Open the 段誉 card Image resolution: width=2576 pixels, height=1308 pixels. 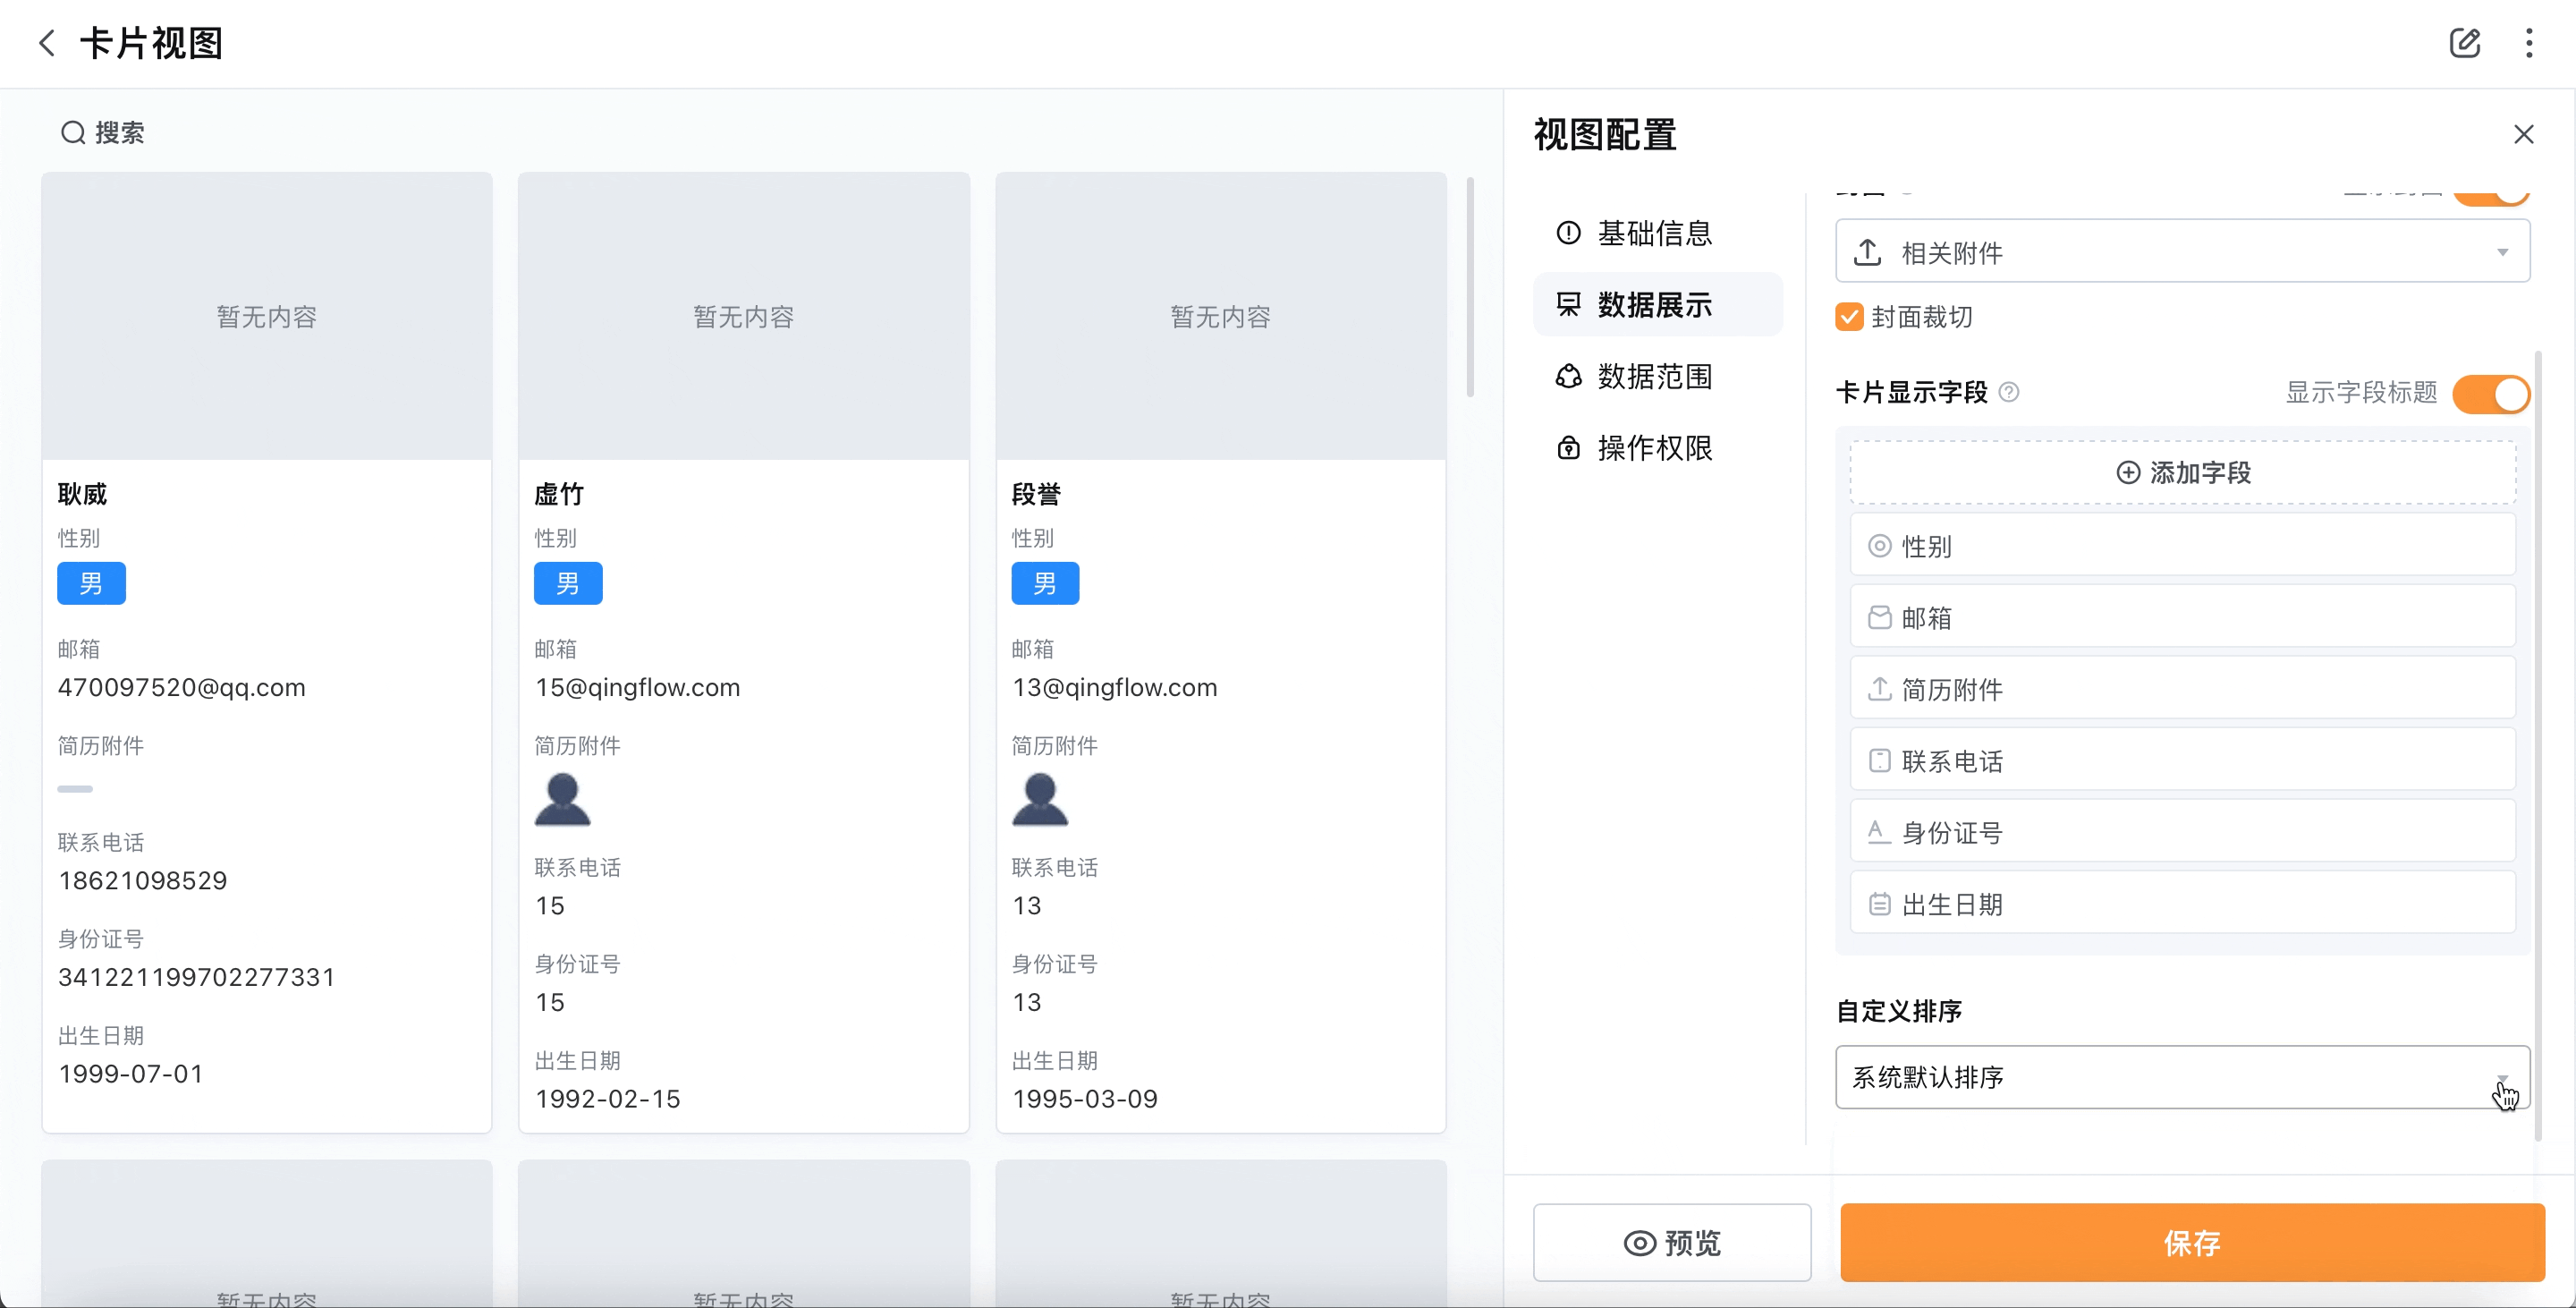pyautogui.click(x=1221, y=652)
